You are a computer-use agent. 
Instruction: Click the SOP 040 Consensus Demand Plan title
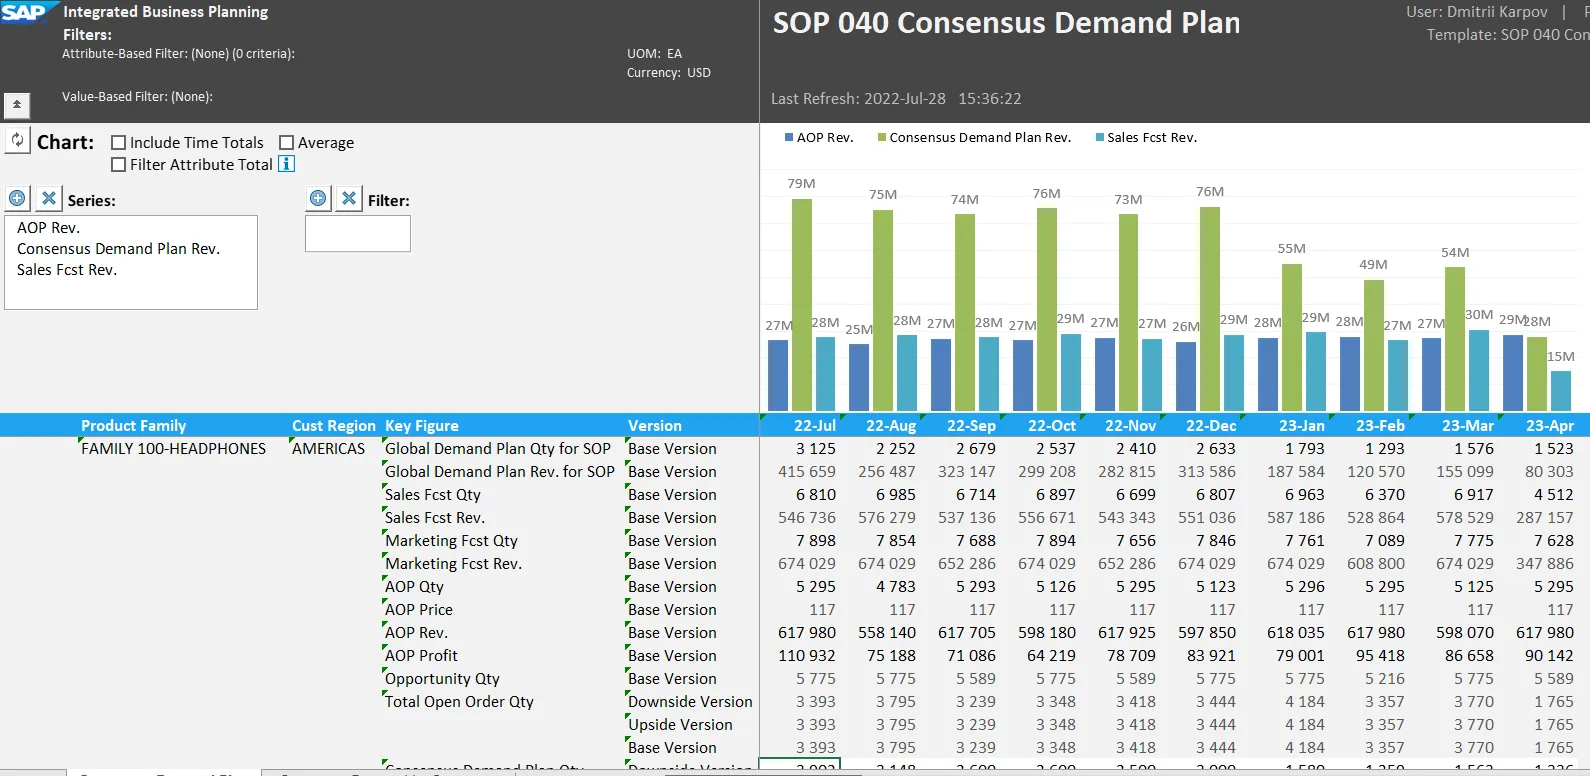(1006, 23)
